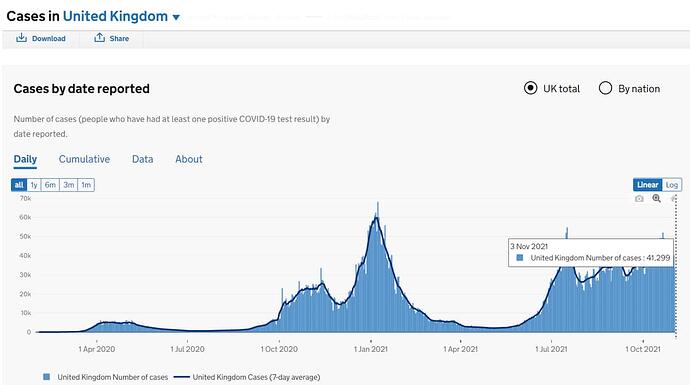Select the Daily tab

tap(25, 159)
